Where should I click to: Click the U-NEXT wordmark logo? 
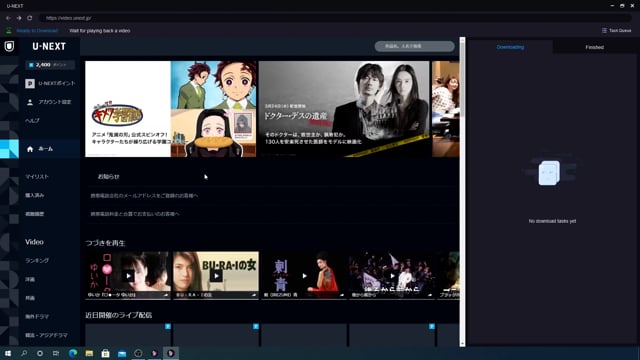tap(49, 47)
